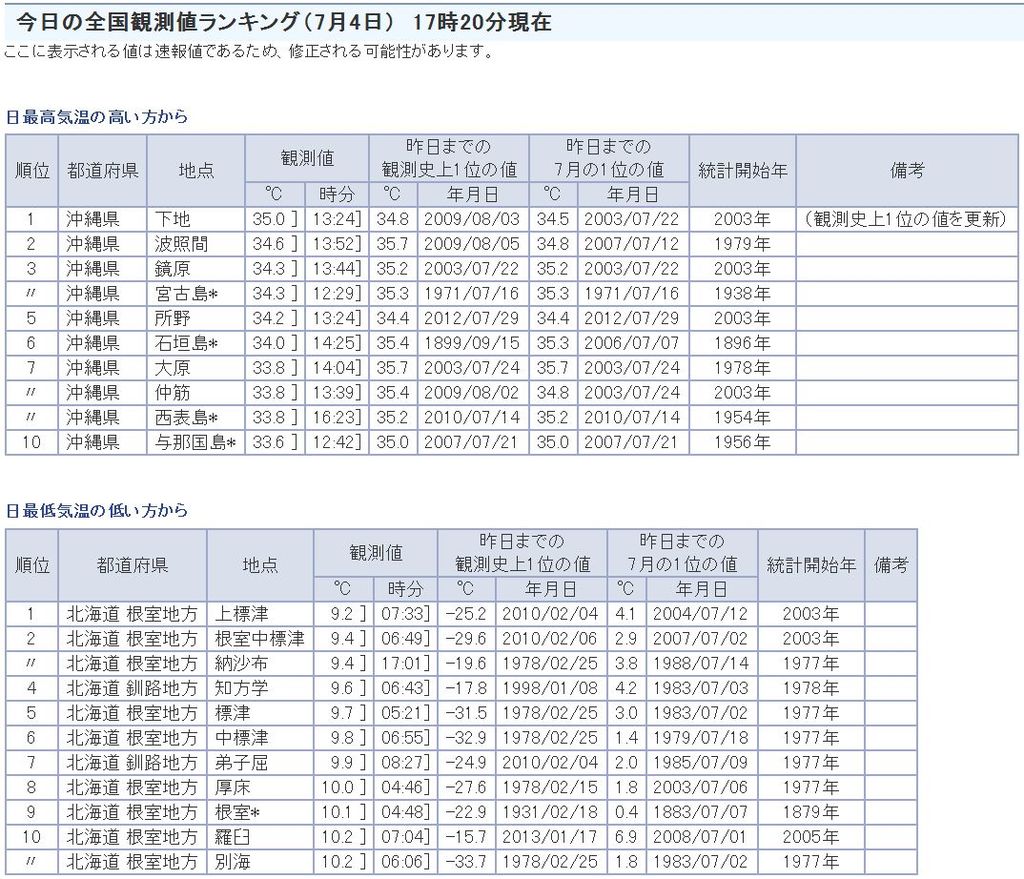Screen dimensions: 1024x879
Task: Select the 羅臼 location name
Action: [x=232, y=836]
